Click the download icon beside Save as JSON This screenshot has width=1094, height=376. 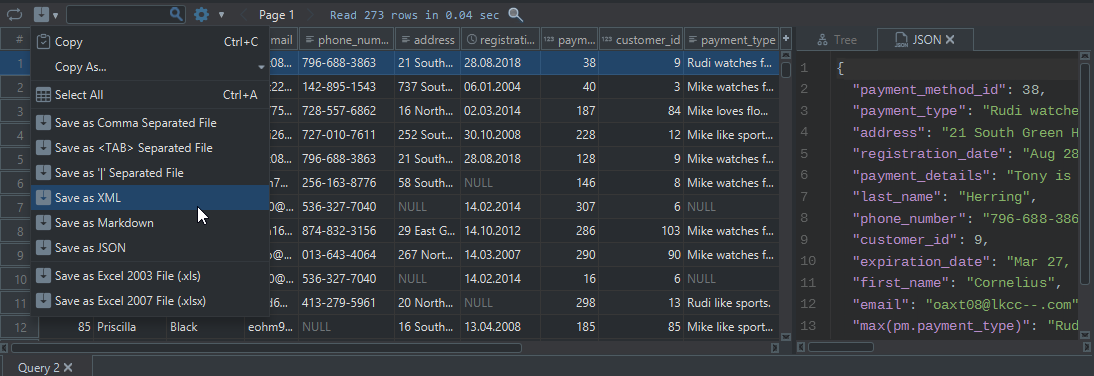point(43,248)
